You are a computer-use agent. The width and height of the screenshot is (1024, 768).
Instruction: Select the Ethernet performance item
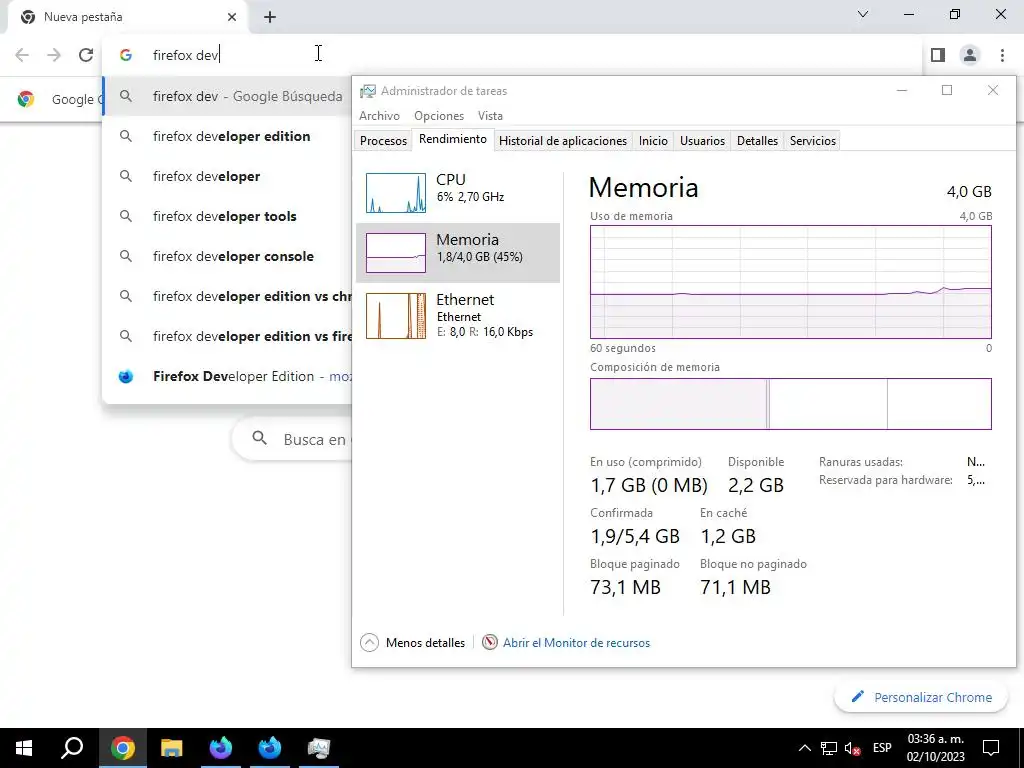click(458, 315)
